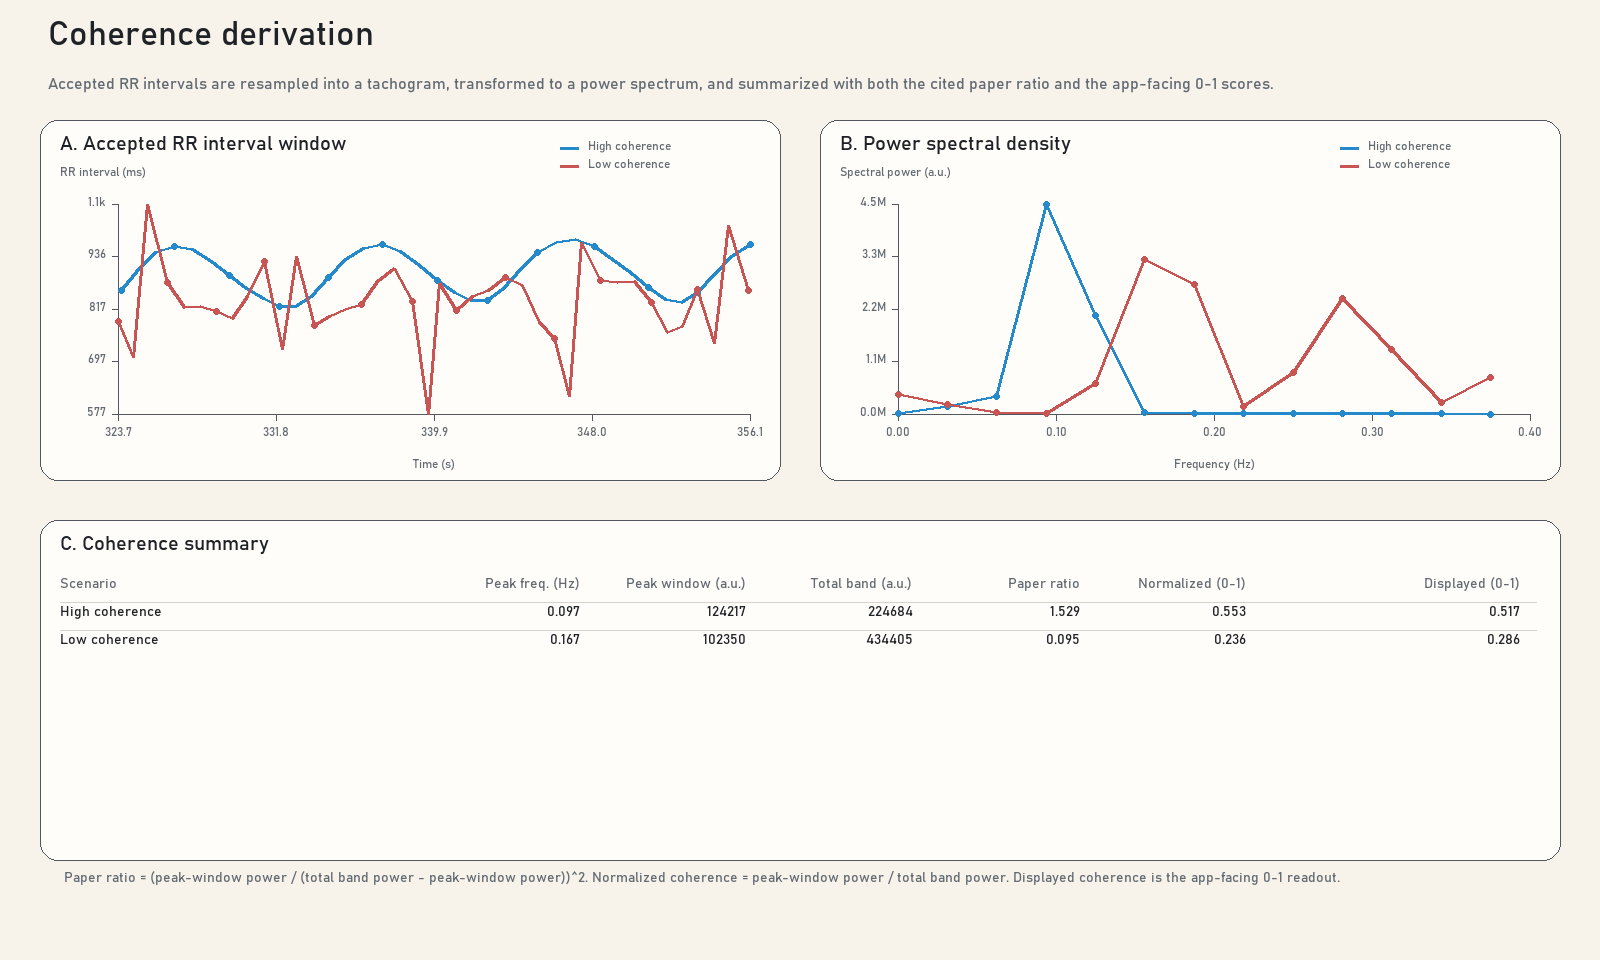Click the Paper ratio column header
The height and width of the screenshot is (960, 1600).
coord(1043,583)
